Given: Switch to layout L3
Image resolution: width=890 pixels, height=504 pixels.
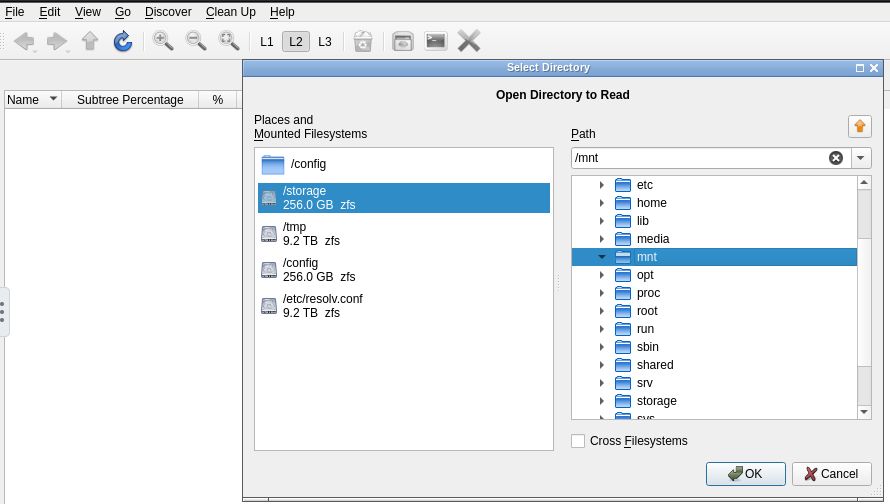Looking at the screenshot, I should 325,41.
